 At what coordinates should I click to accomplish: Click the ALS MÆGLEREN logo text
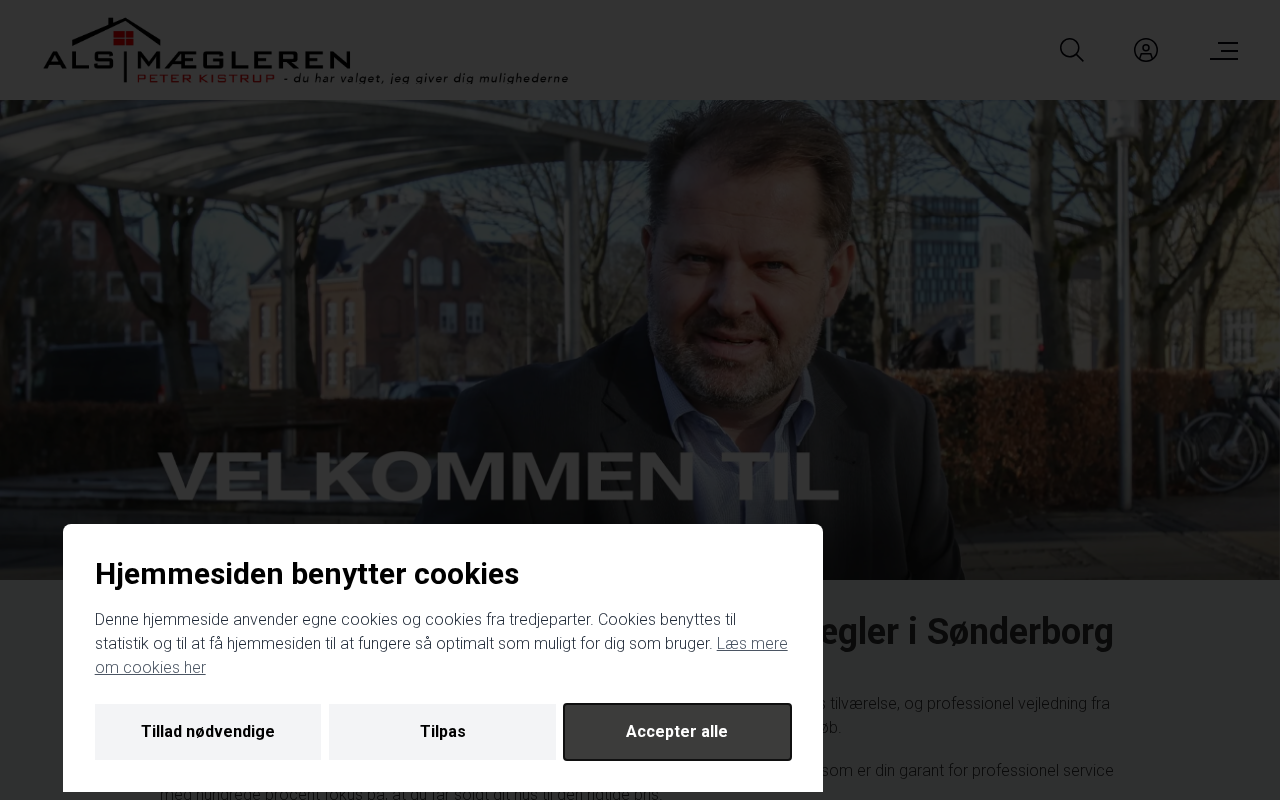(197, 60)
